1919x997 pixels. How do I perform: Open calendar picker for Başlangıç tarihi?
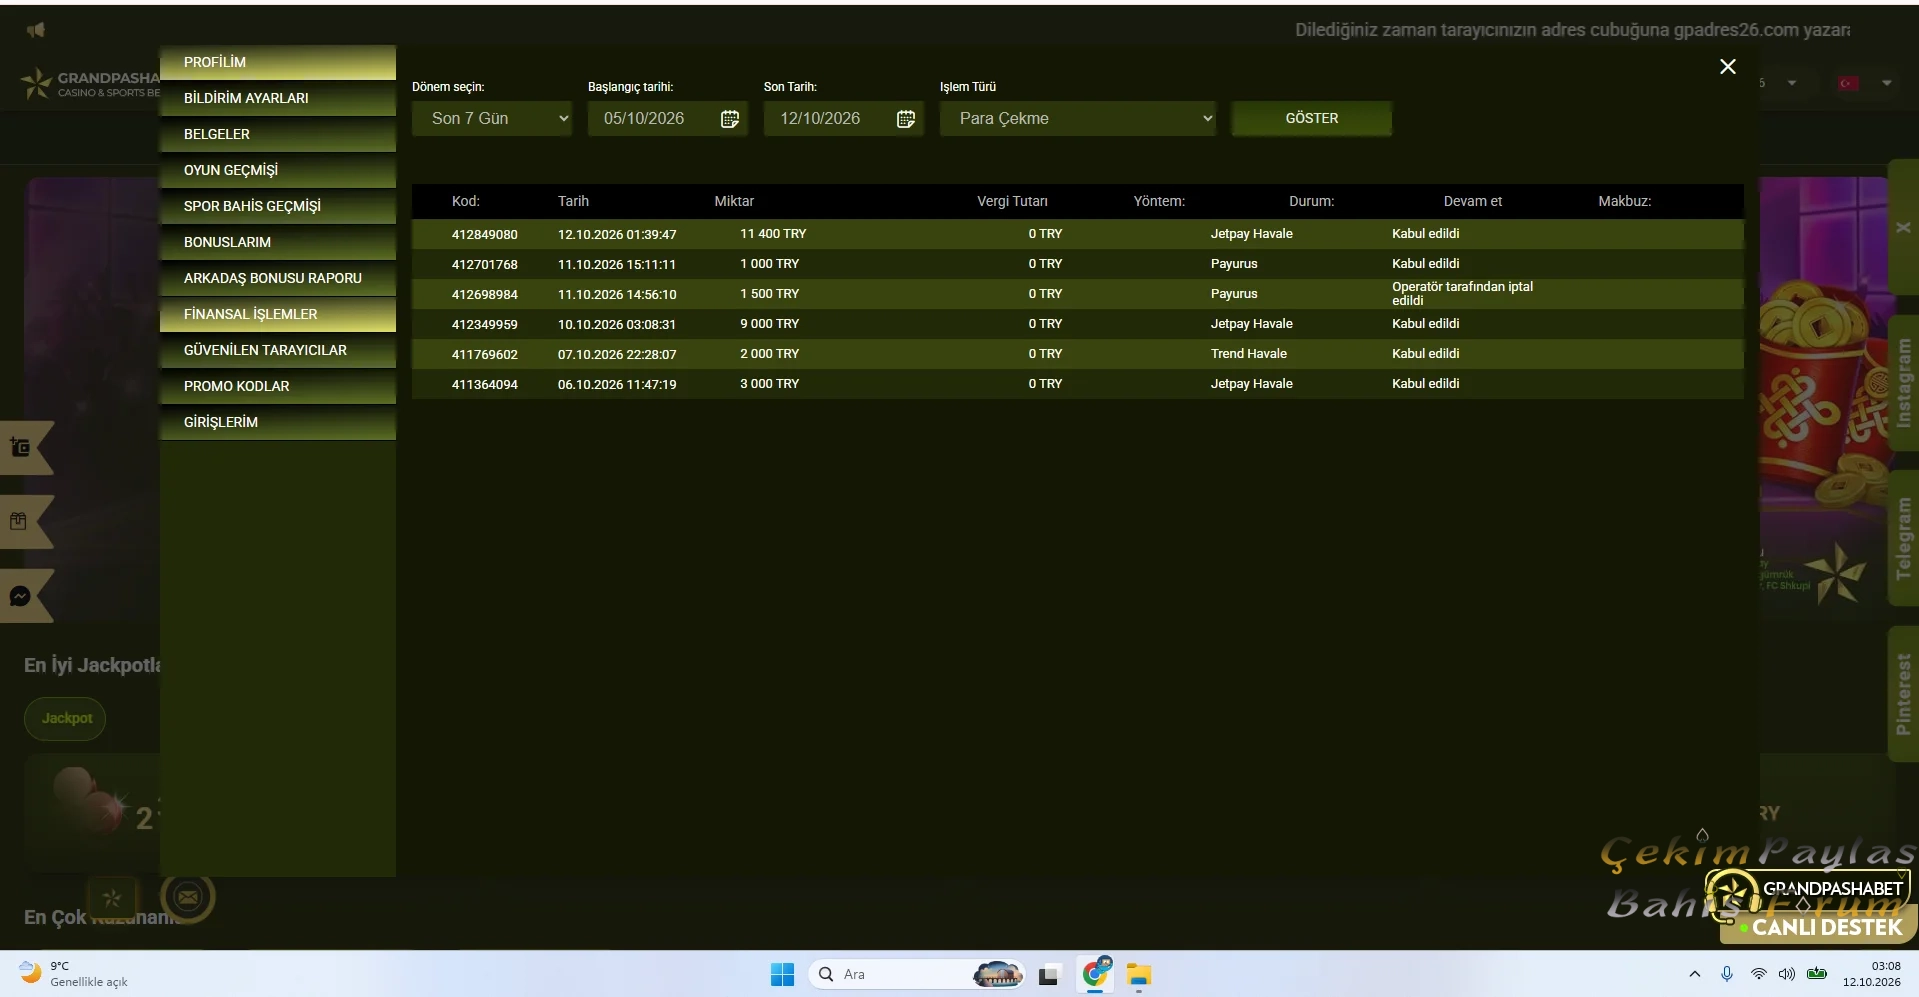tap(730, 119)
